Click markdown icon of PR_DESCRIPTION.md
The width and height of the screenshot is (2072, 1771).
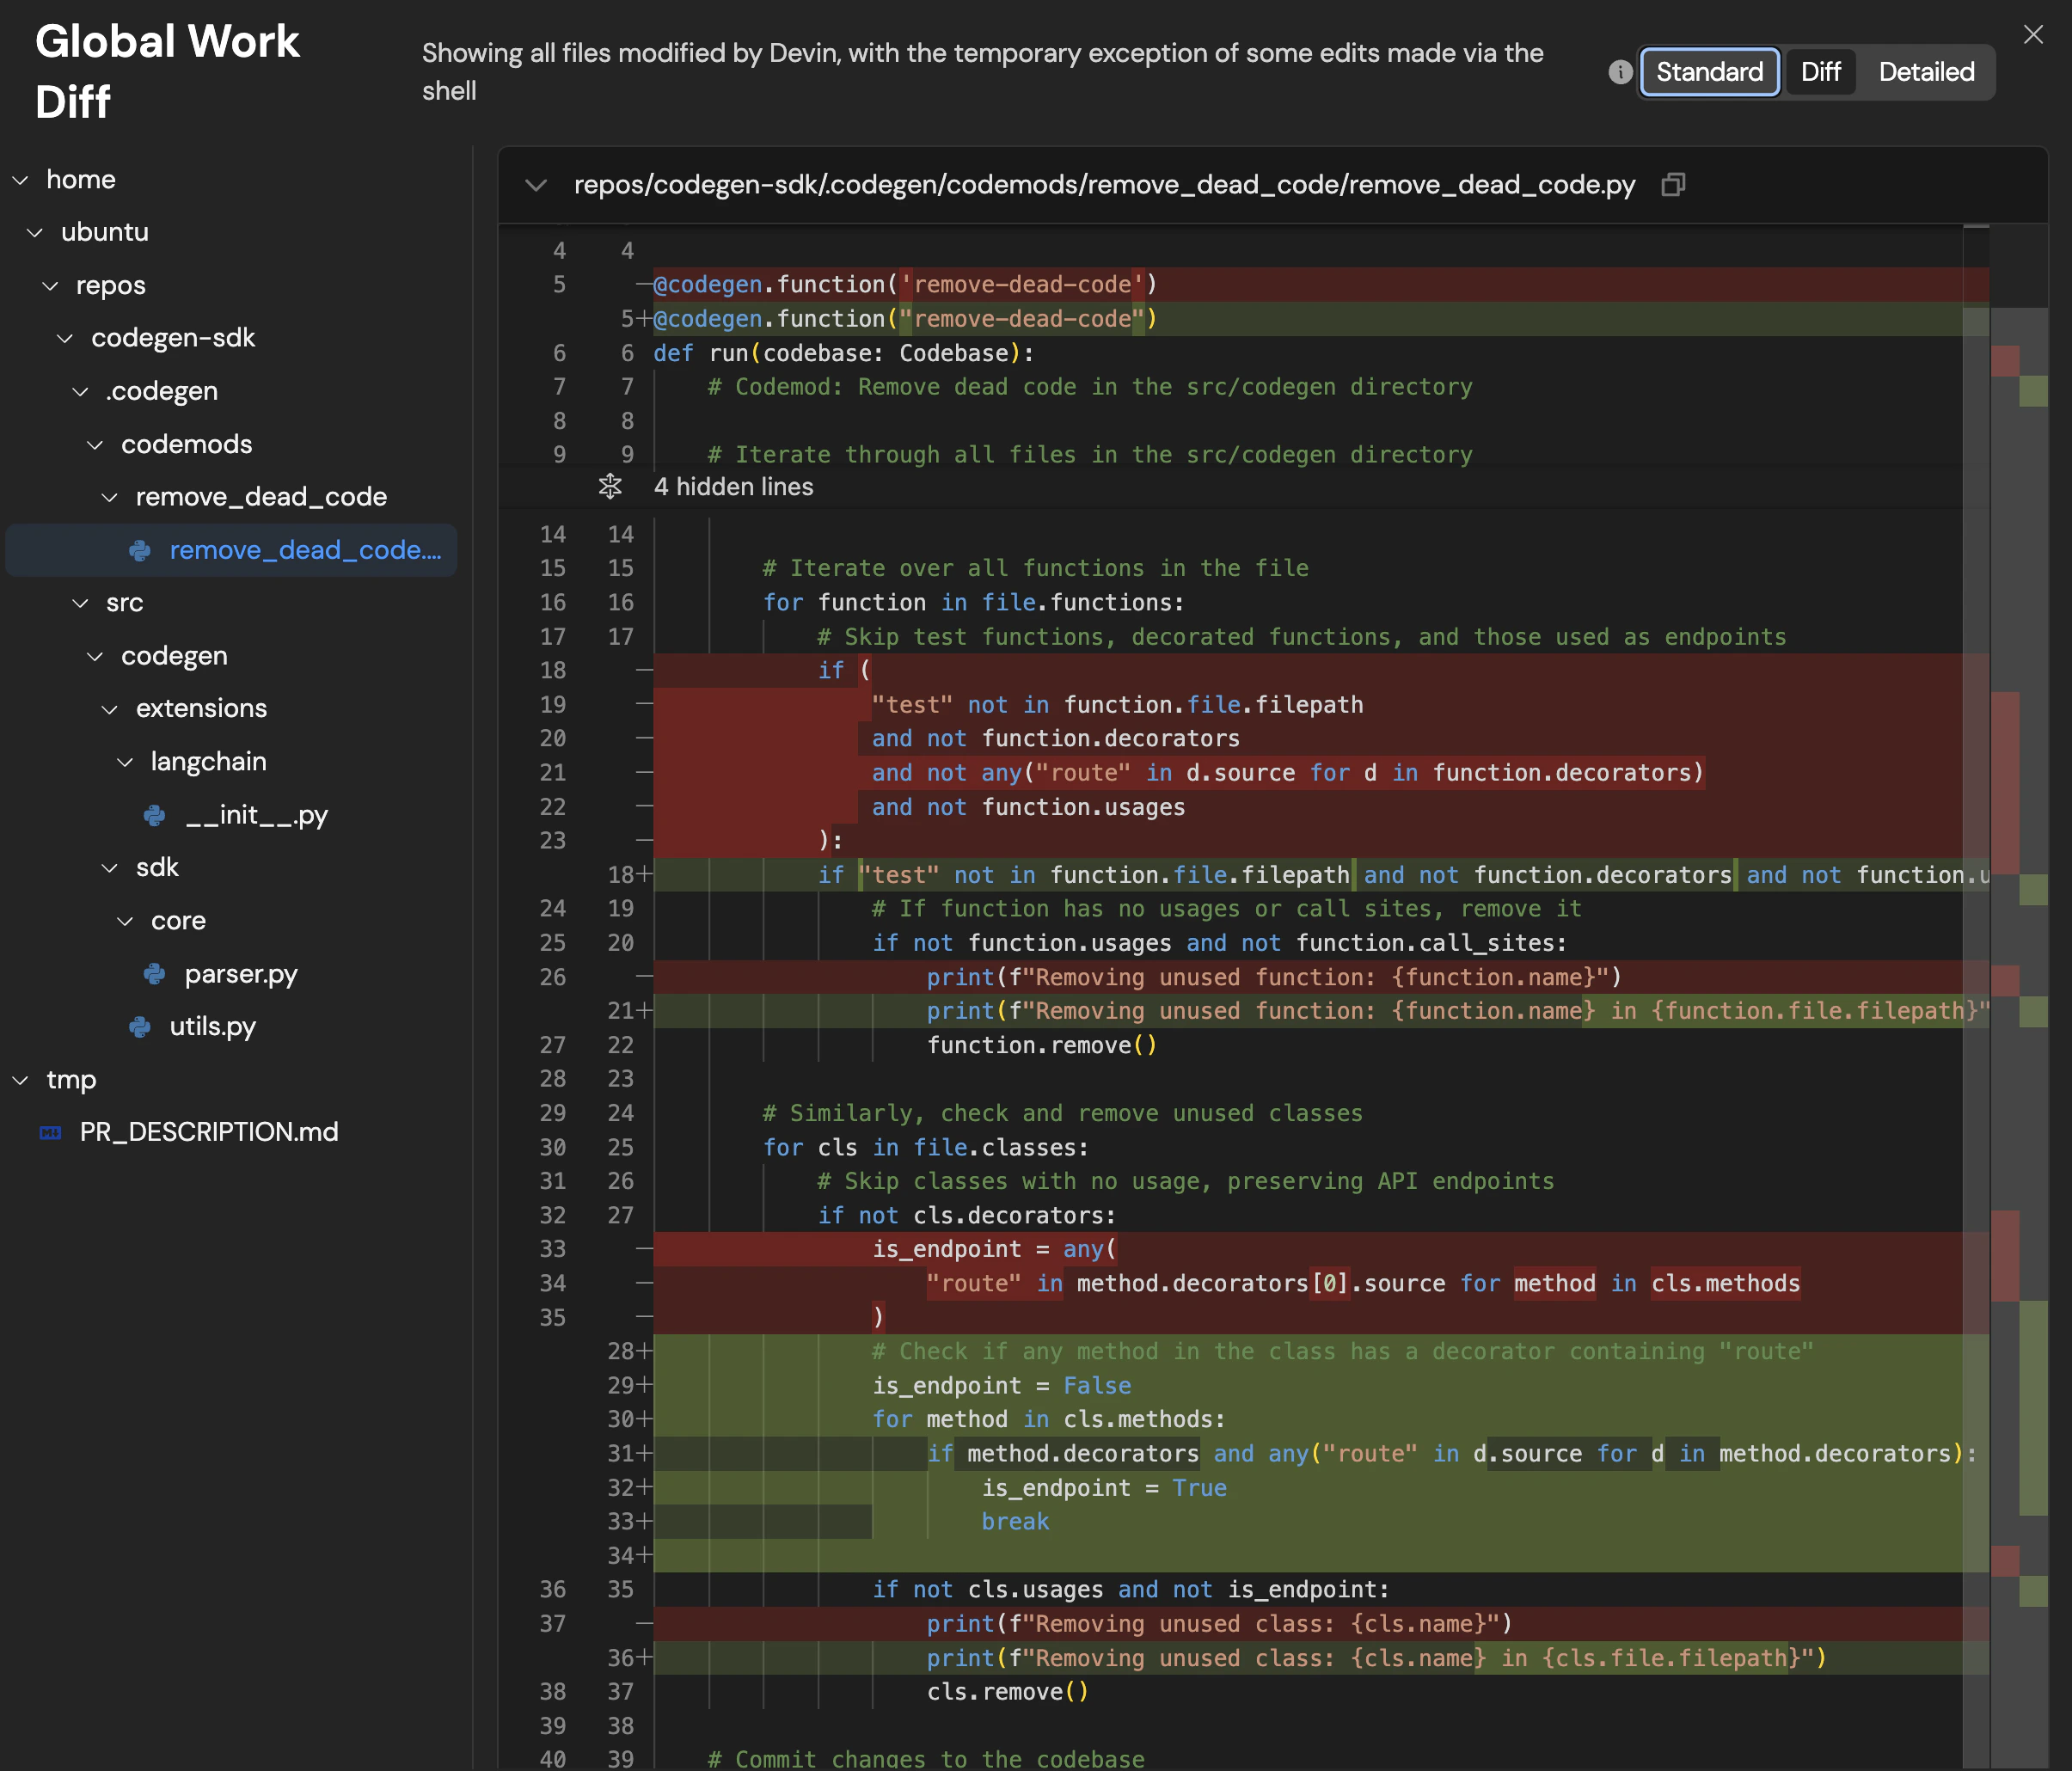[x=50, y=1132]
